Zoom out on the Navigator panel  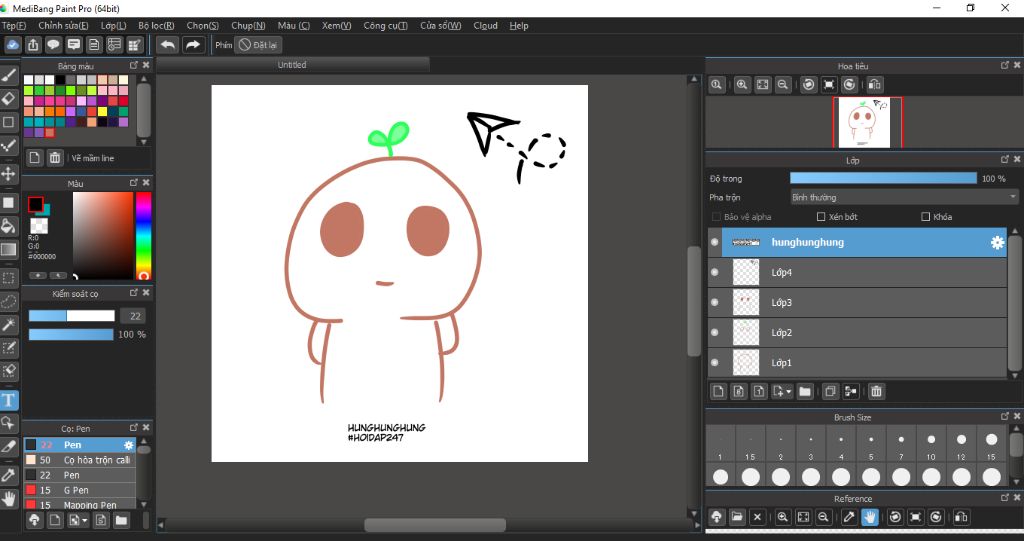pyautogui.click(x=782, y=84)
